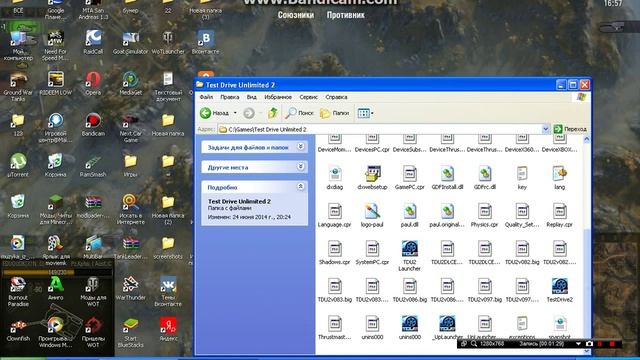Select the uTorrent desktop shortcut

coord(18,165)
